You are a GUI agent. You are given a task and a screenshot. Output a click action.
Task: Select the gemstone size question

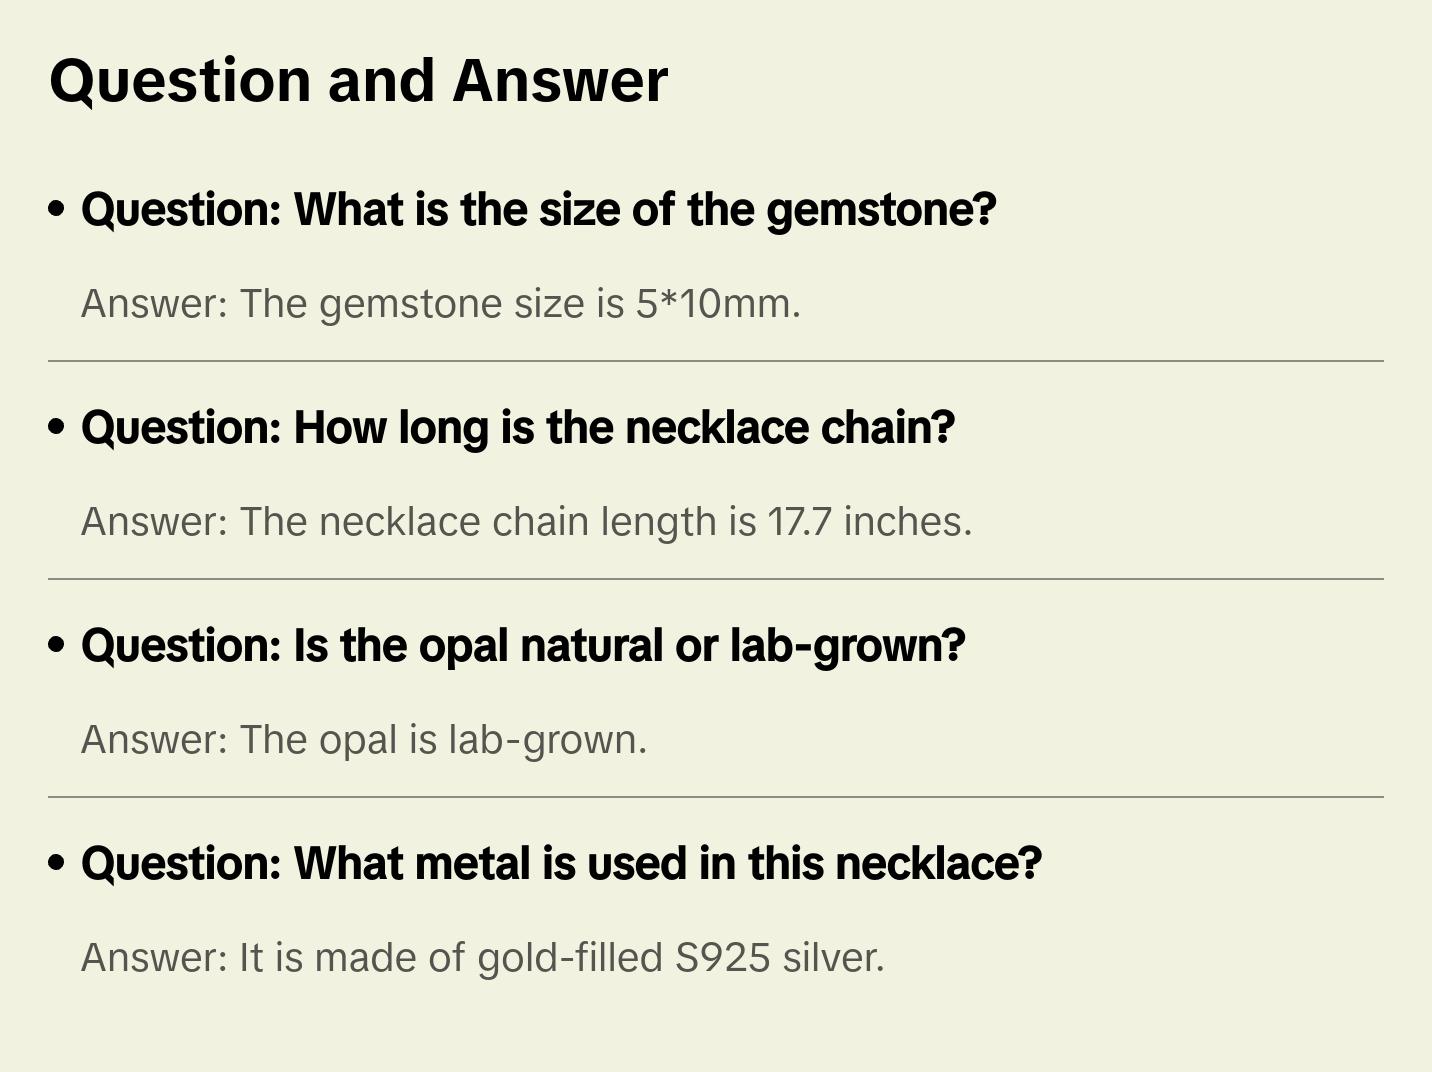(538, 210)
